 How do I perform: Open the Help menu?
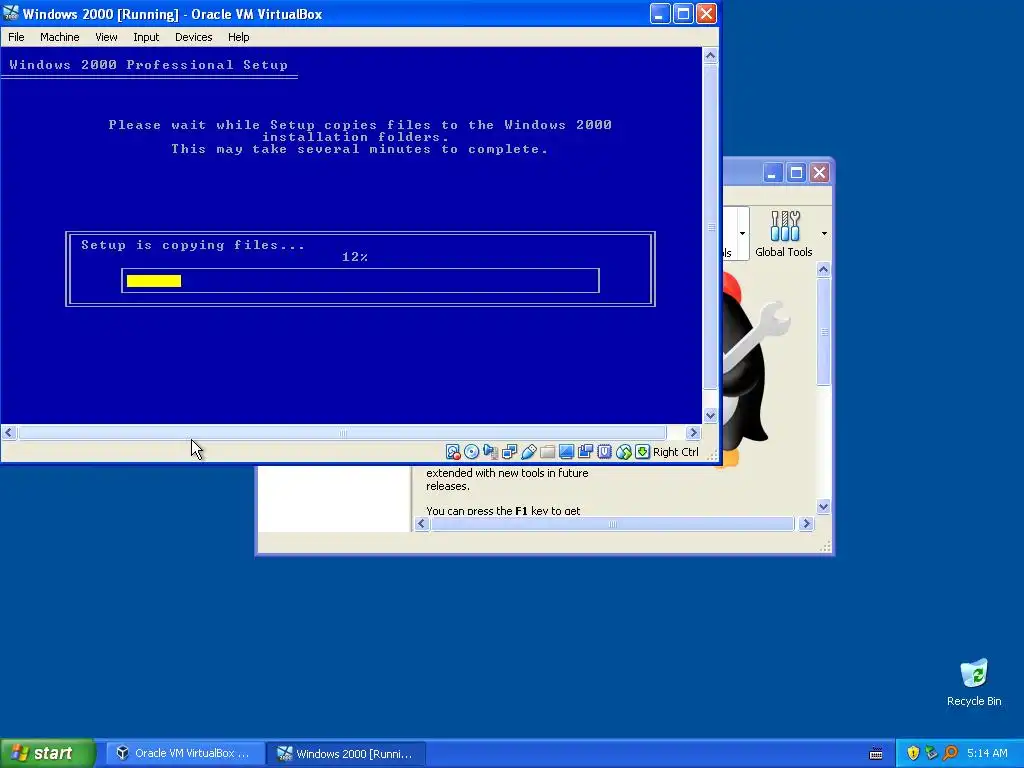click(238, 37)
